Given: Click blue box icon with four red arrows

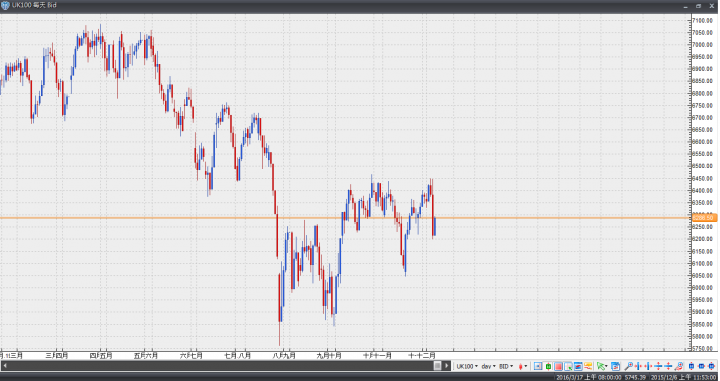Looking at the screenshot, I should click(712, 366).
